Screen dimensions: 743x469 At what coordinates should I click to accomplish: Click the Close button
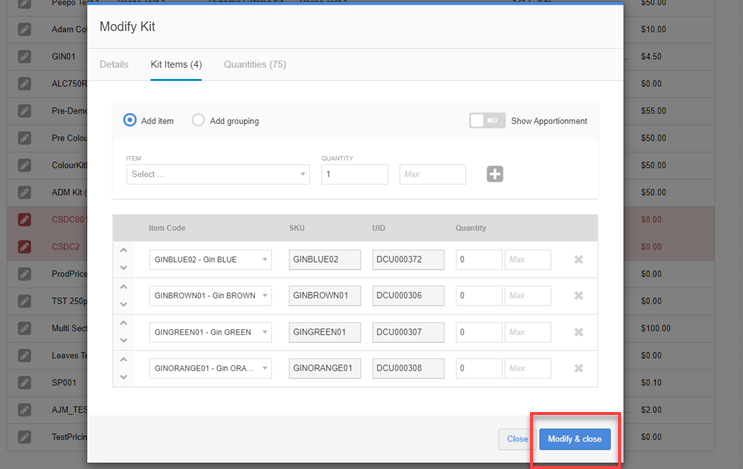coord(517,439)
